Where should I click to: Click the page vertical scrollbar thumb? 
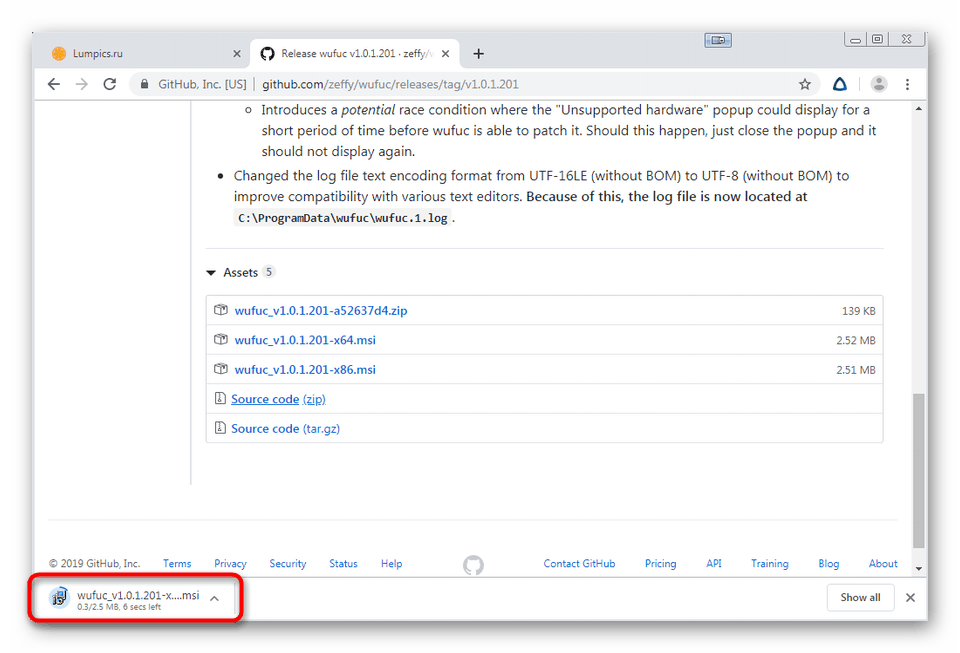click(918, 471)
